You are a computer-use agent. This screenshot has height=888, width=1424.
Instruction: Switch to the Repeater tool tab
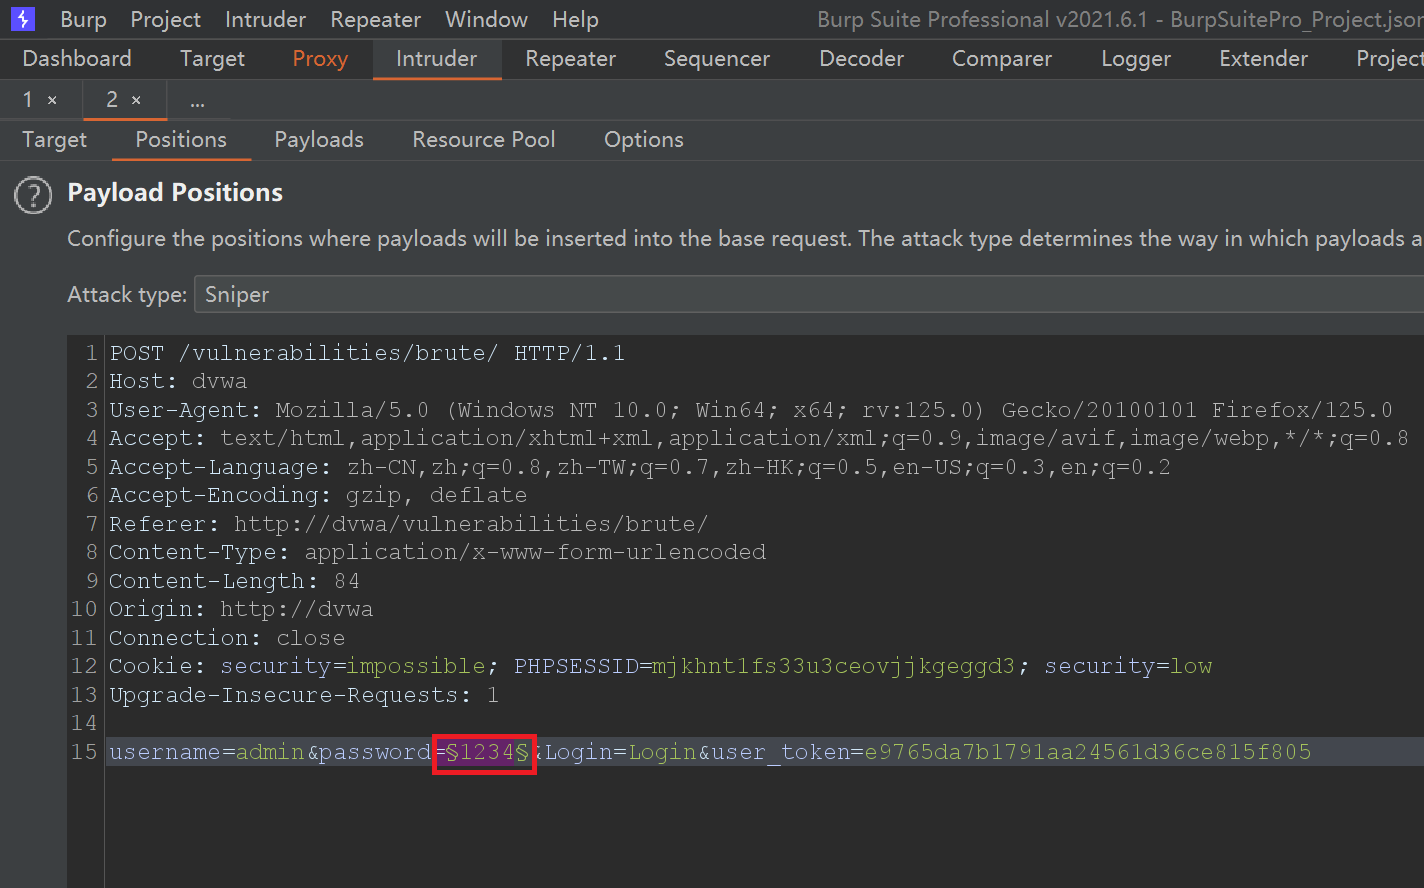pyautogui.click(x=570, y=59)
